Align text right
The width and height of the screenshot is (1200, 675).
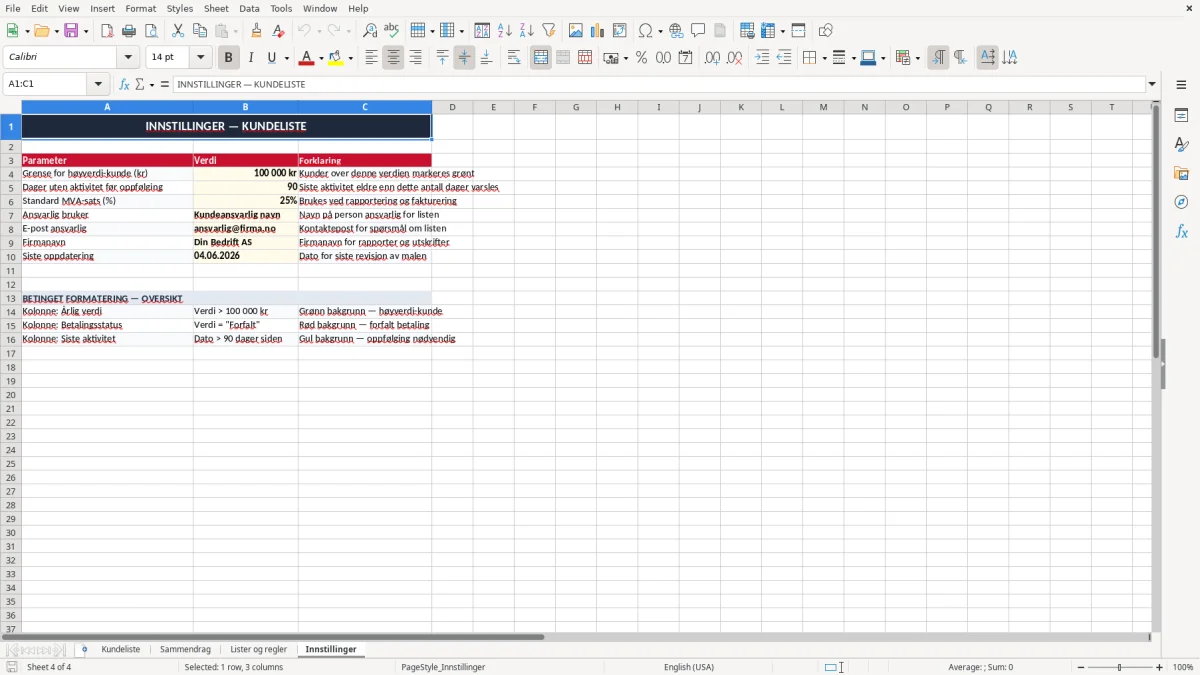415,58
